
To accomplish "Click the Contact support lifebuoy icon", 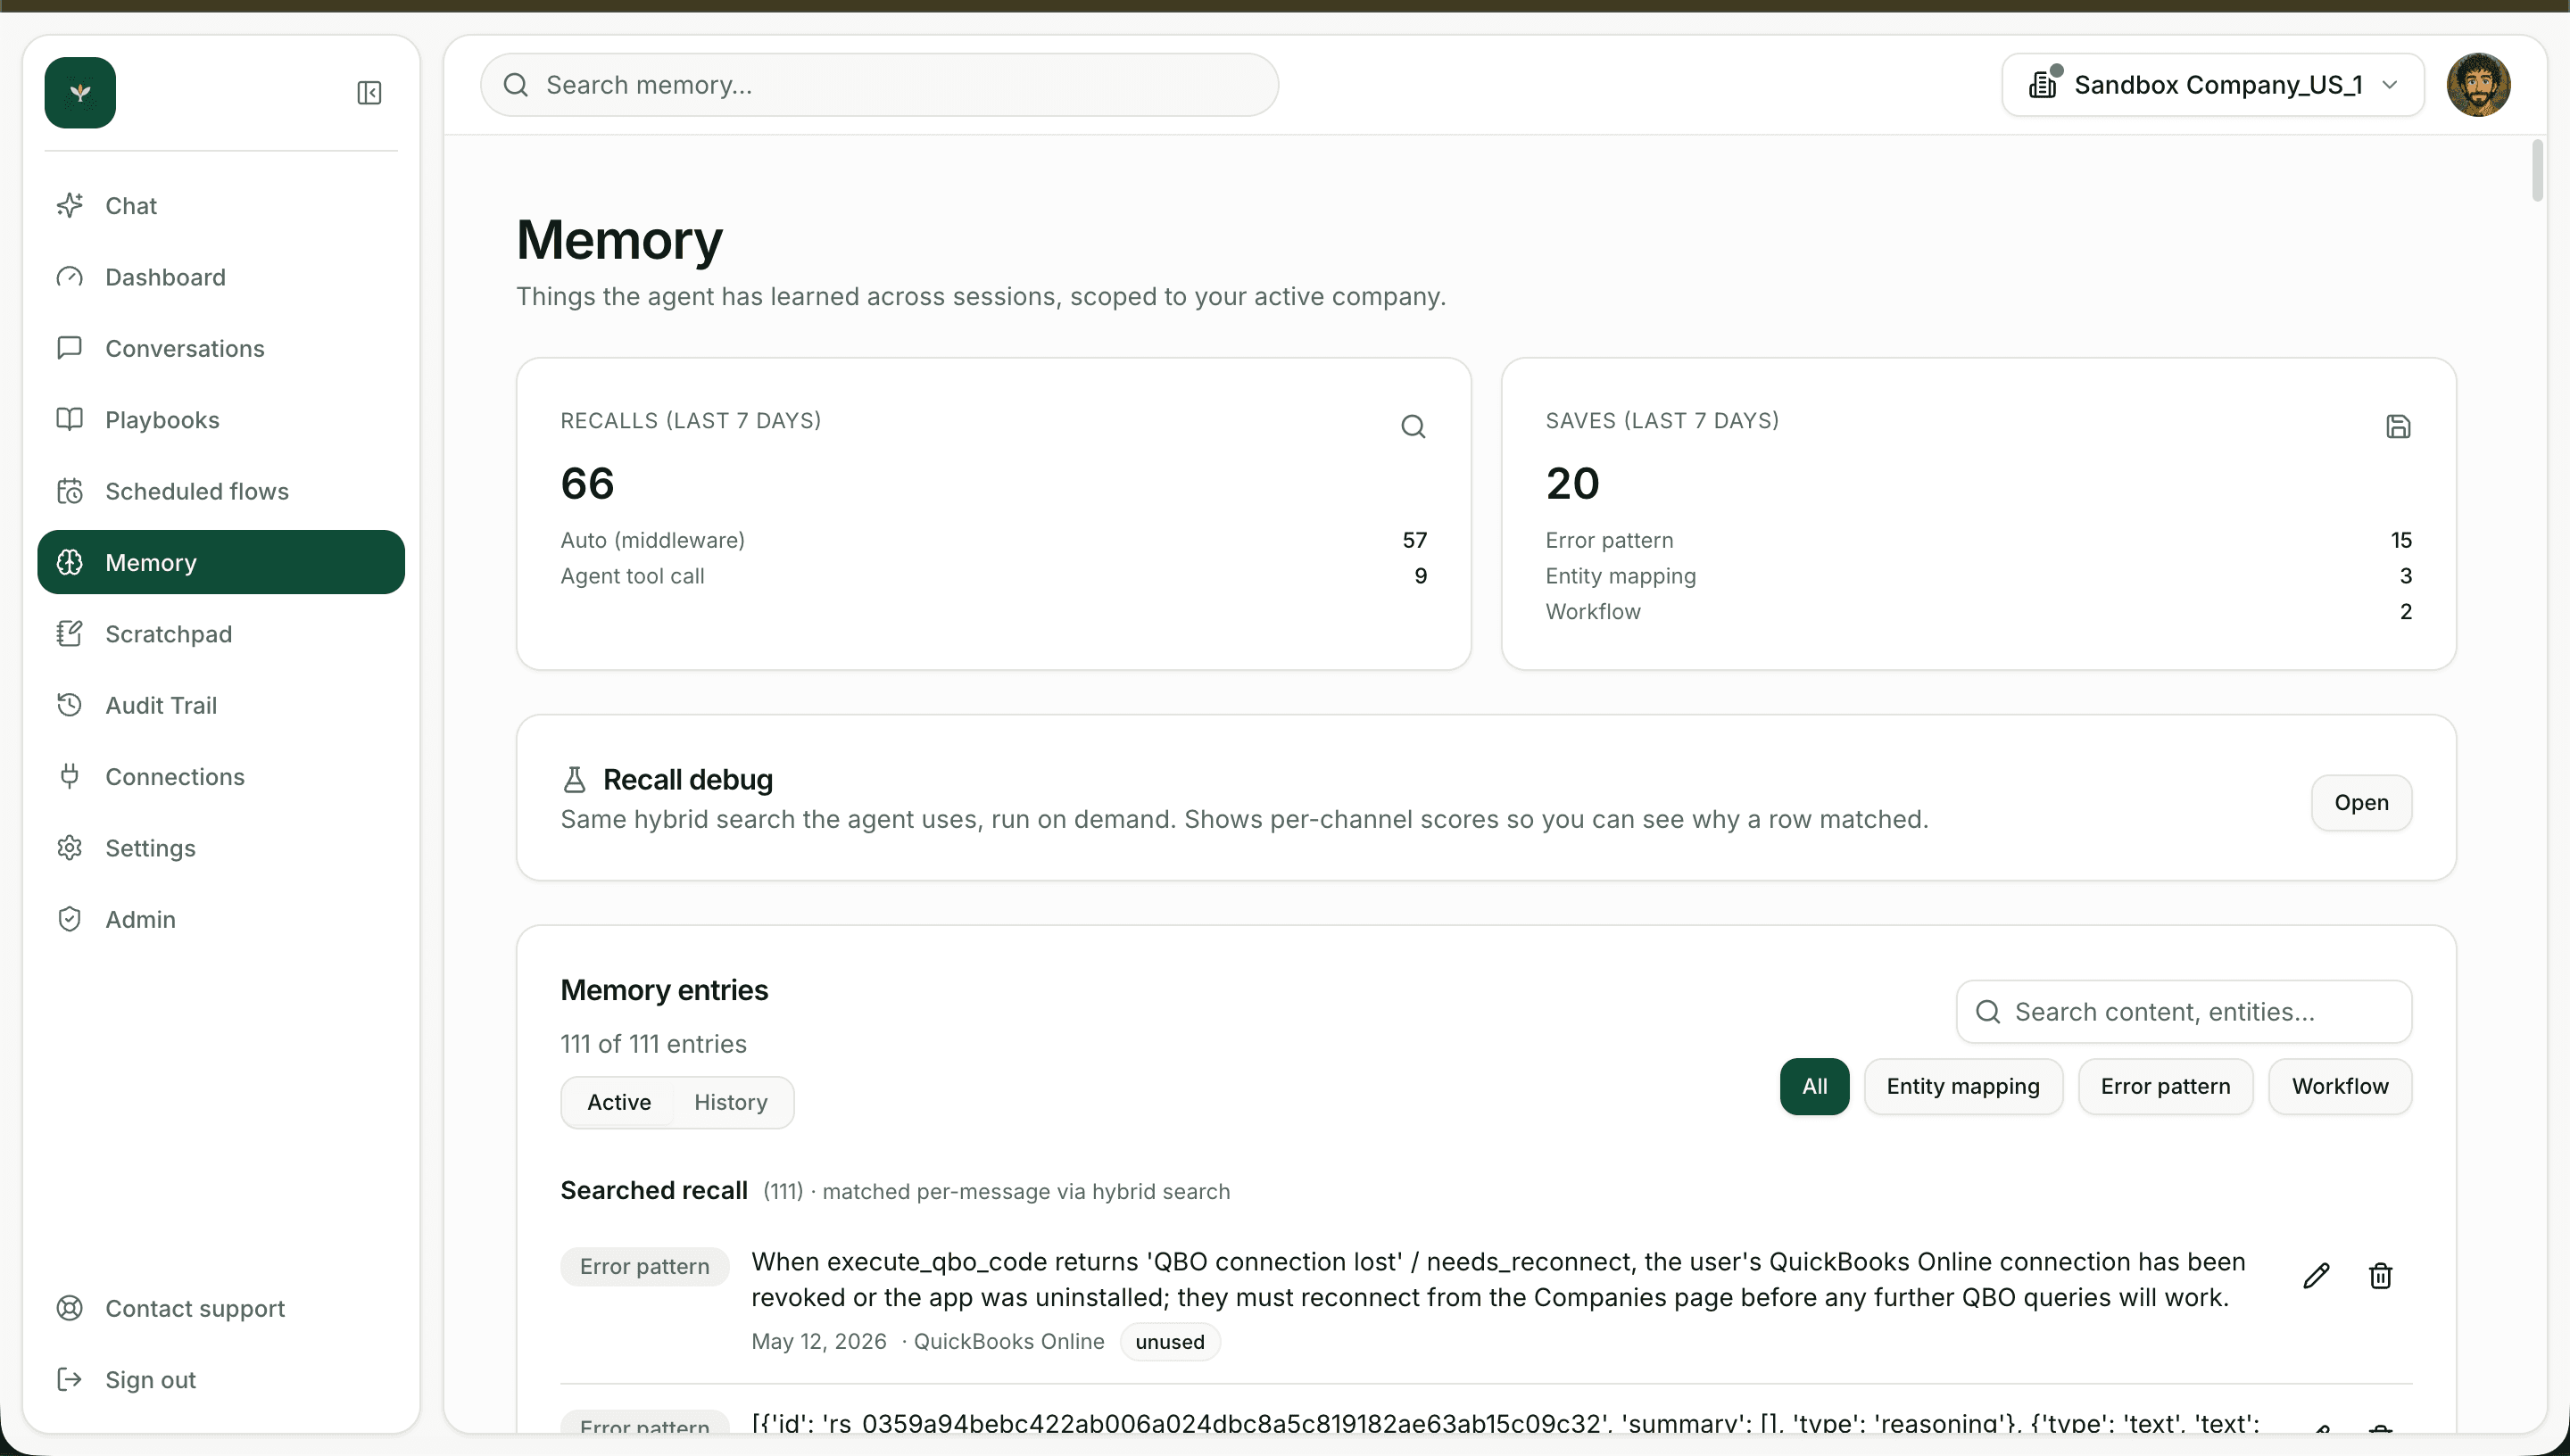I will 70,1308.
